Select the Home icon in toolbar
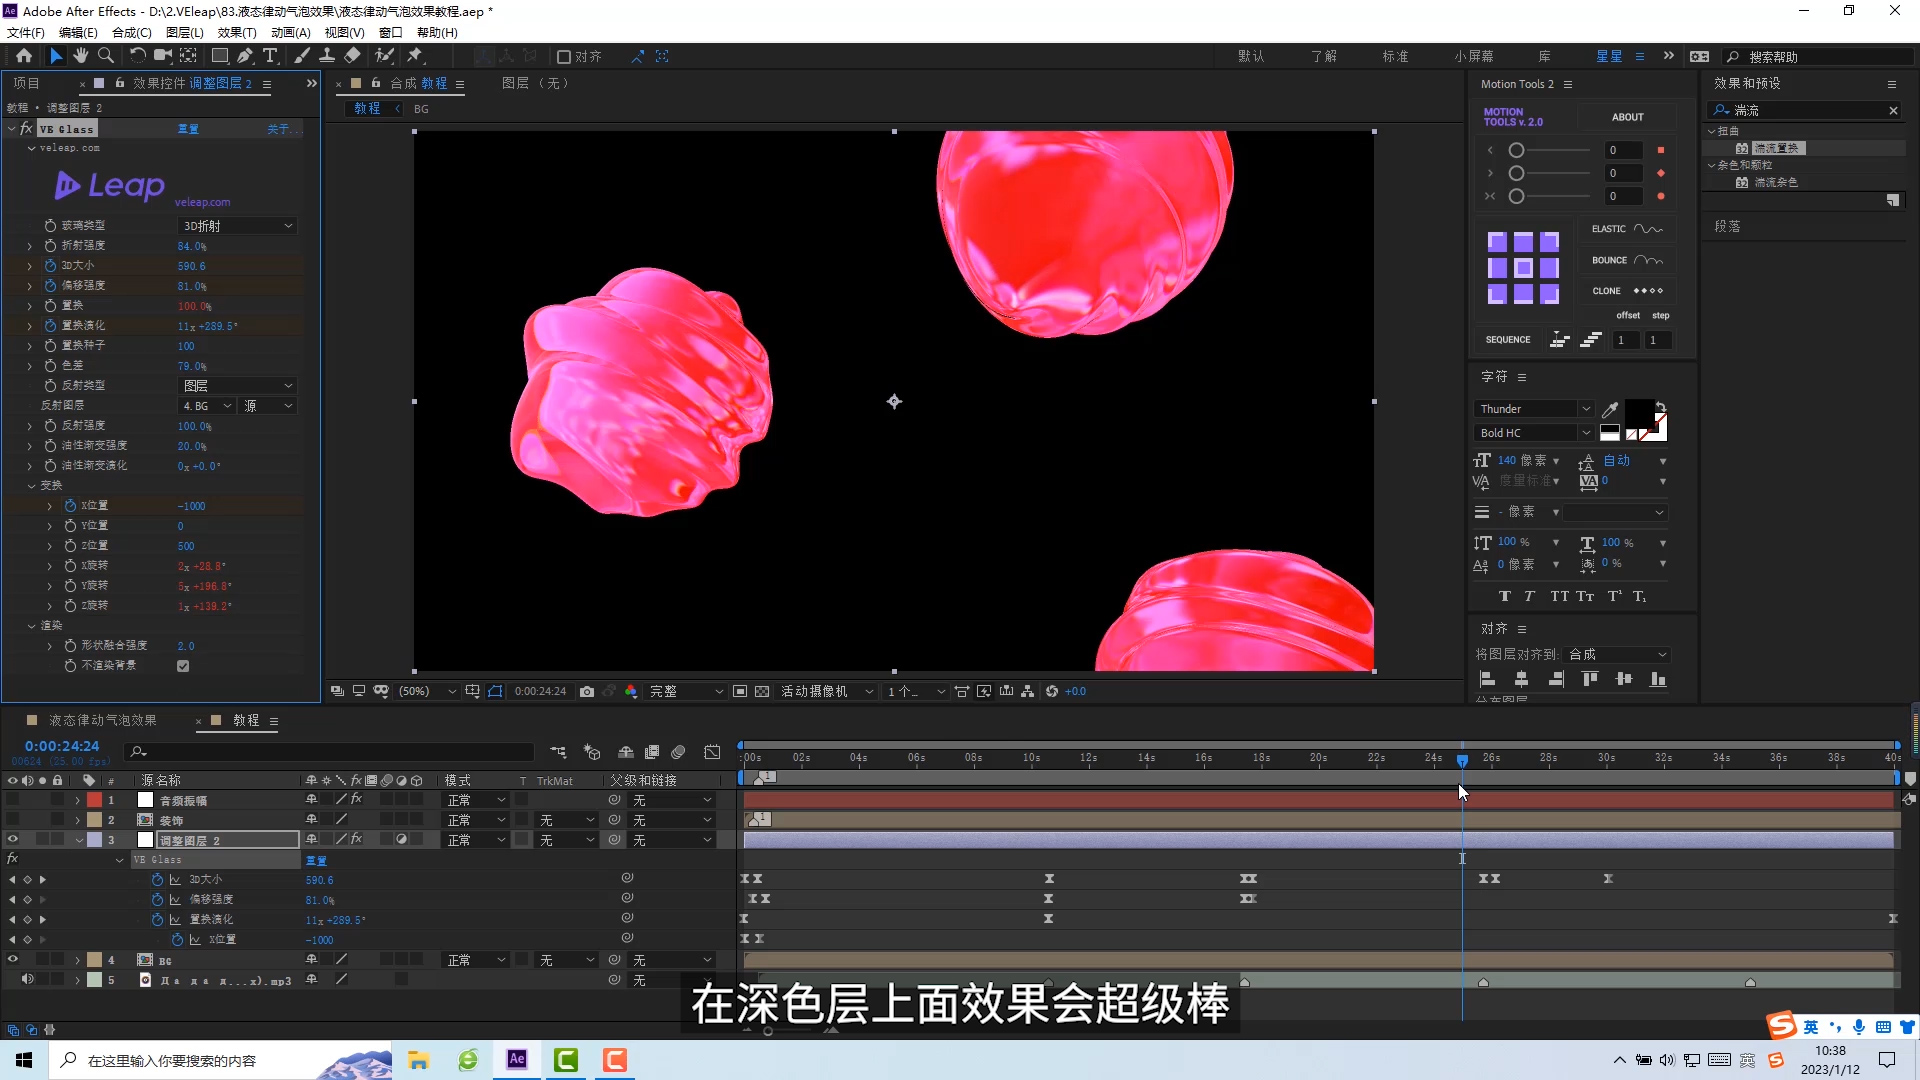Screen dimensions: 1920x1080 (24, 56)
